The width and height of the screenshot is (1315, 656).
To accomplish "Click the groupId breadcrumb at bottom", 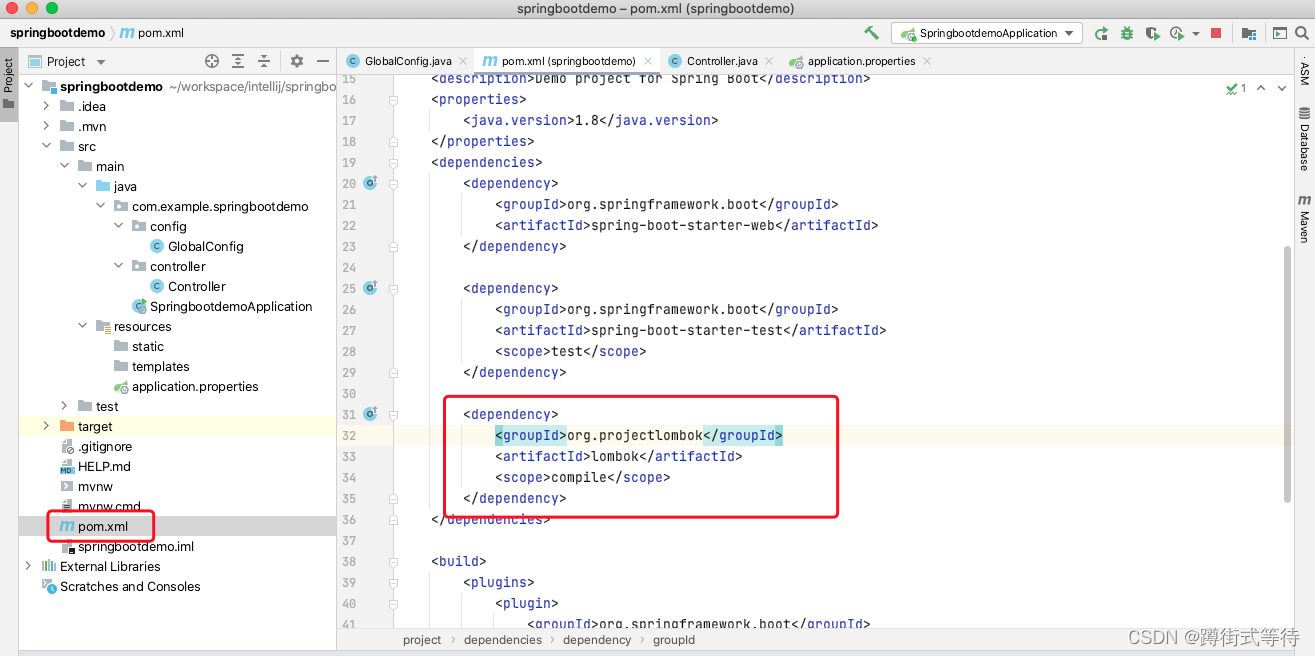I will (674, 640).
